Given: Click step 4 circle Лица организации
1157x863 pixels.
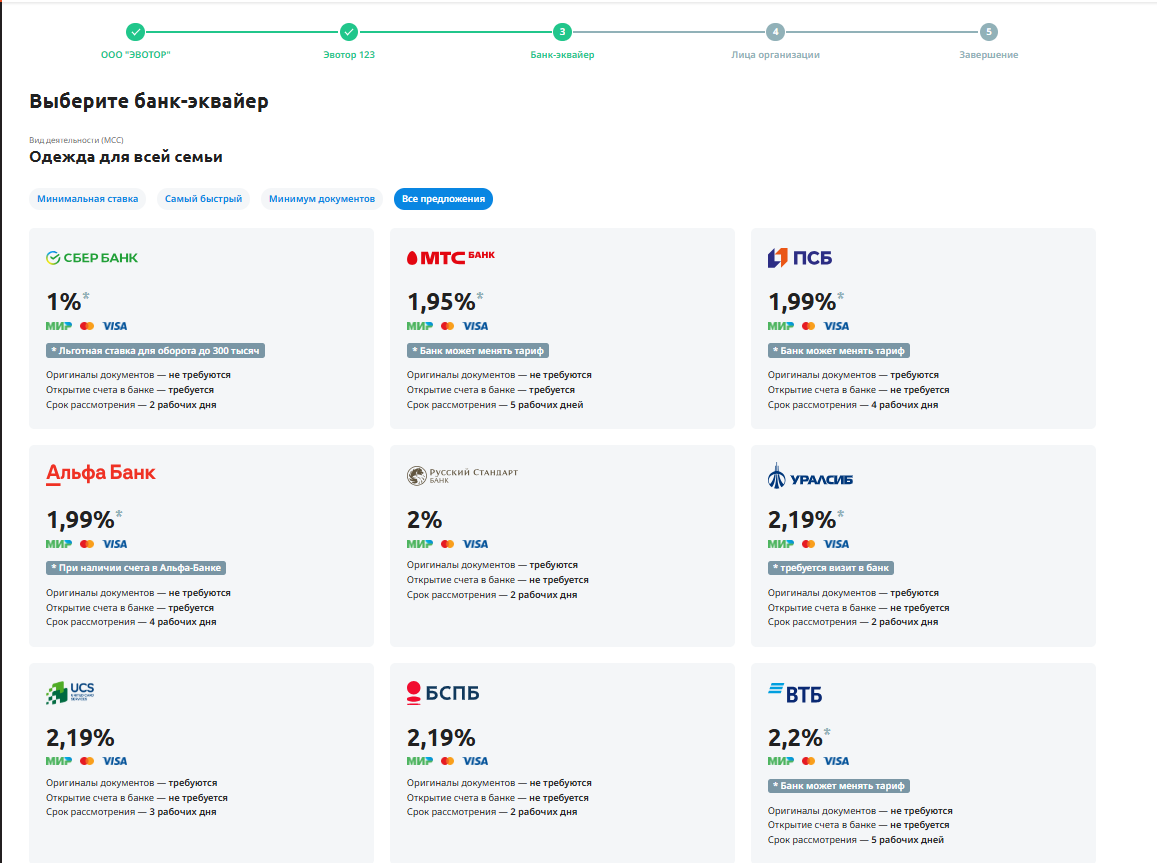Looking at the screenshot, I should (775, 32).
